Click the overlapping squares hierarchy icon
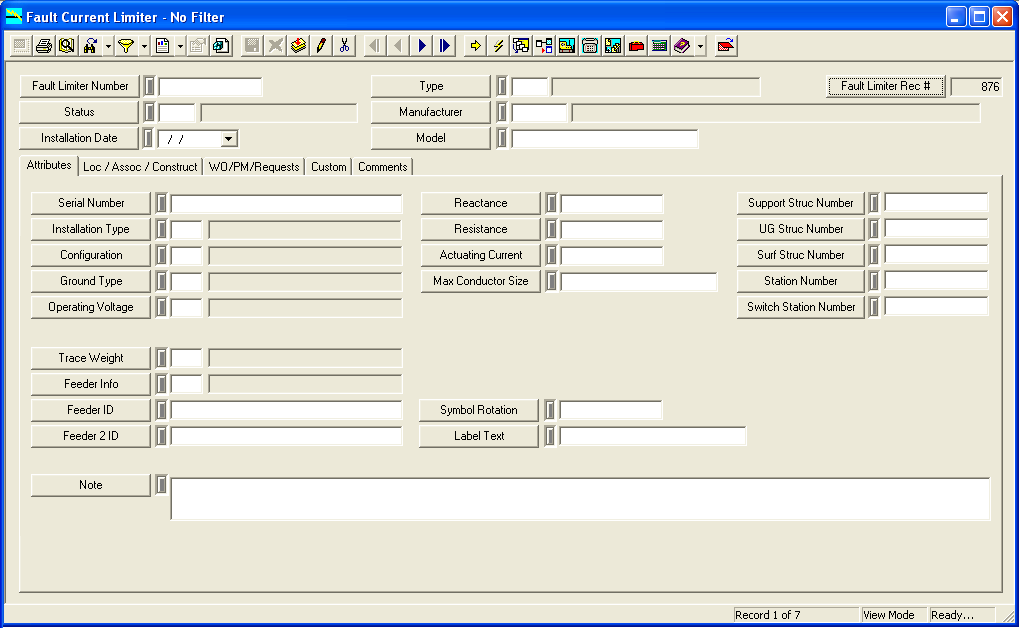The width and height of the screenshot is (1019, 628). coord(521,46)
